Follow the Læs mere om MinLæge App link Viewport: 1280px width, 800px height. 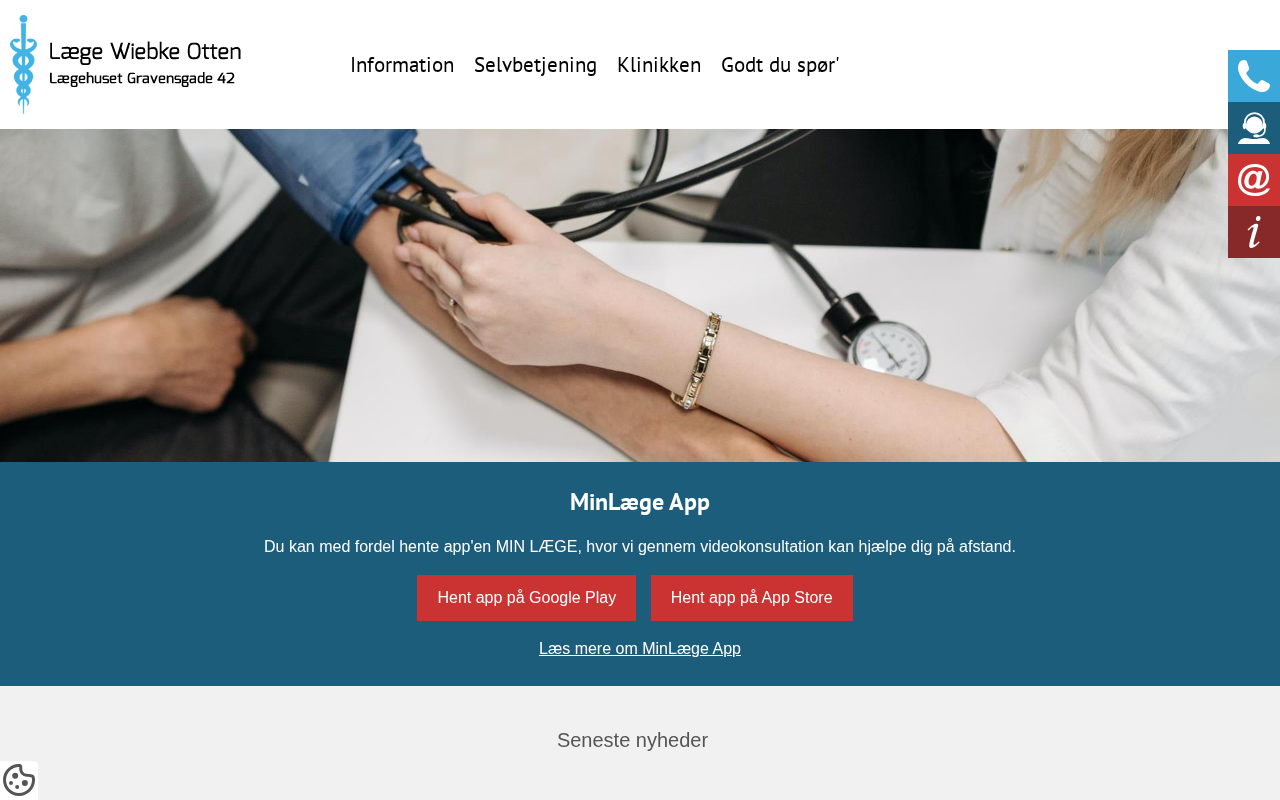(640, 648)
